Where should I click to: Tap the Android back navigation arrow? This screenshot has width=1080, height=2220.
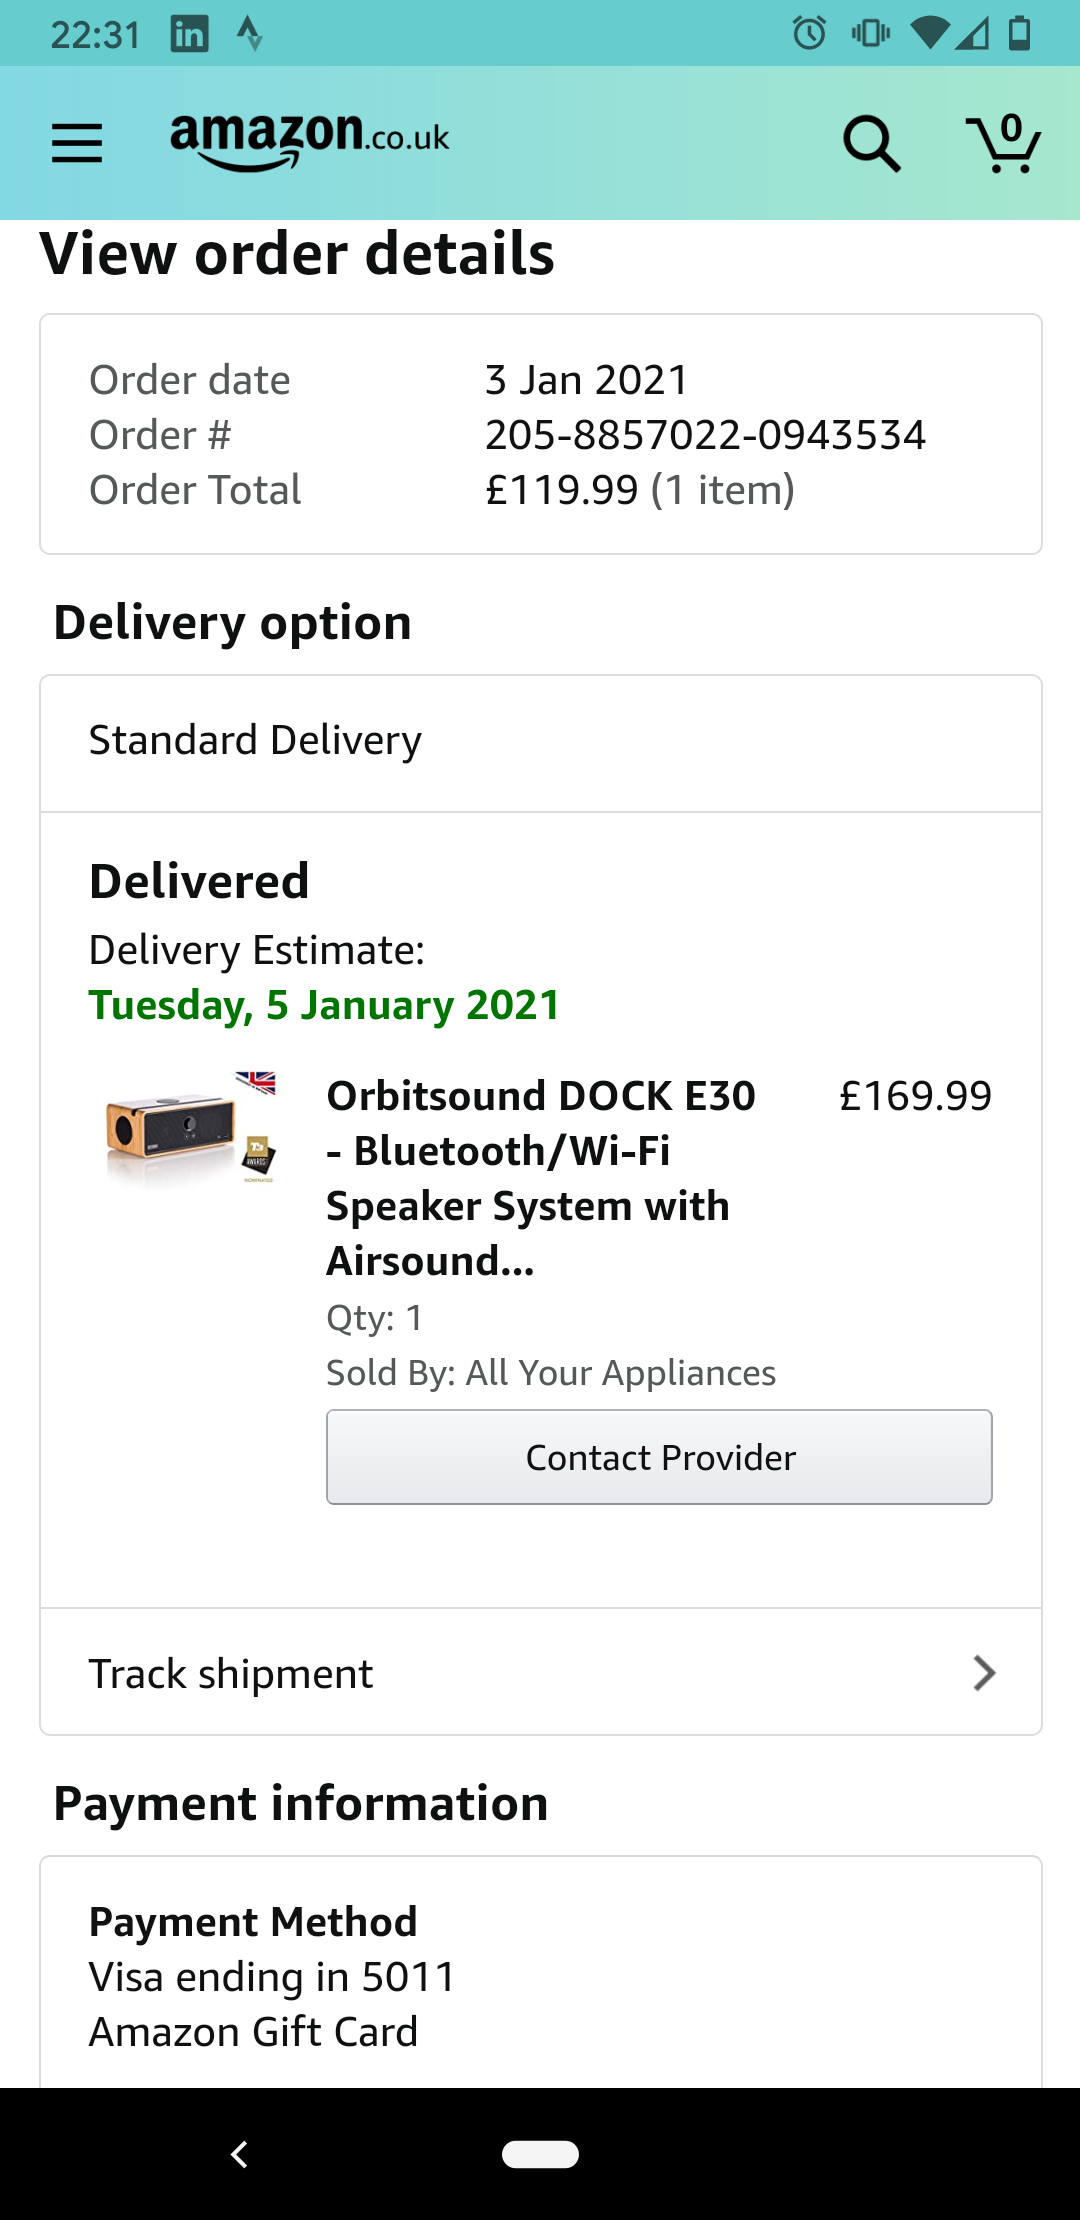click(239, 2154)
